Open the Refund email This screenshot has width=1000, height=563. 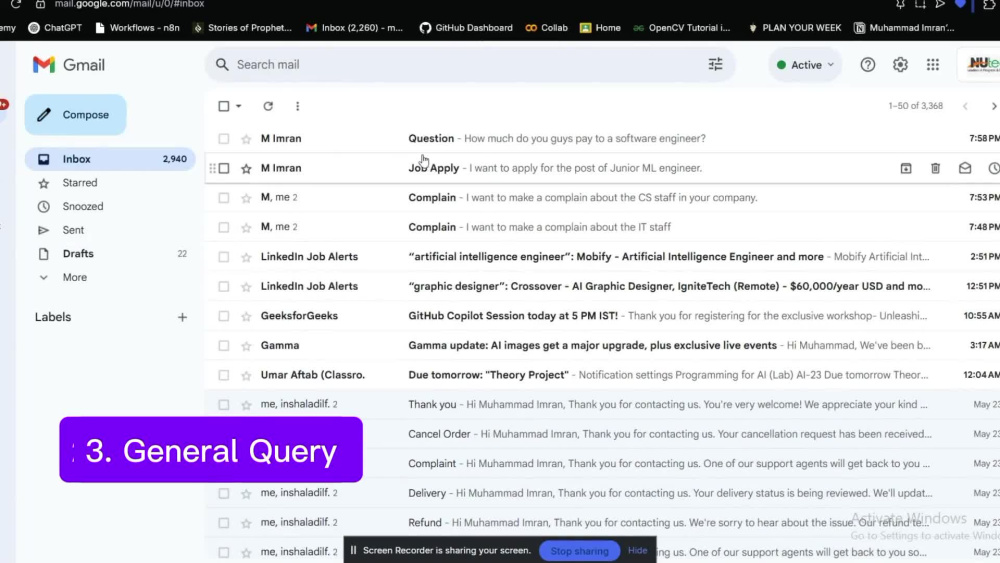[602, 523]
